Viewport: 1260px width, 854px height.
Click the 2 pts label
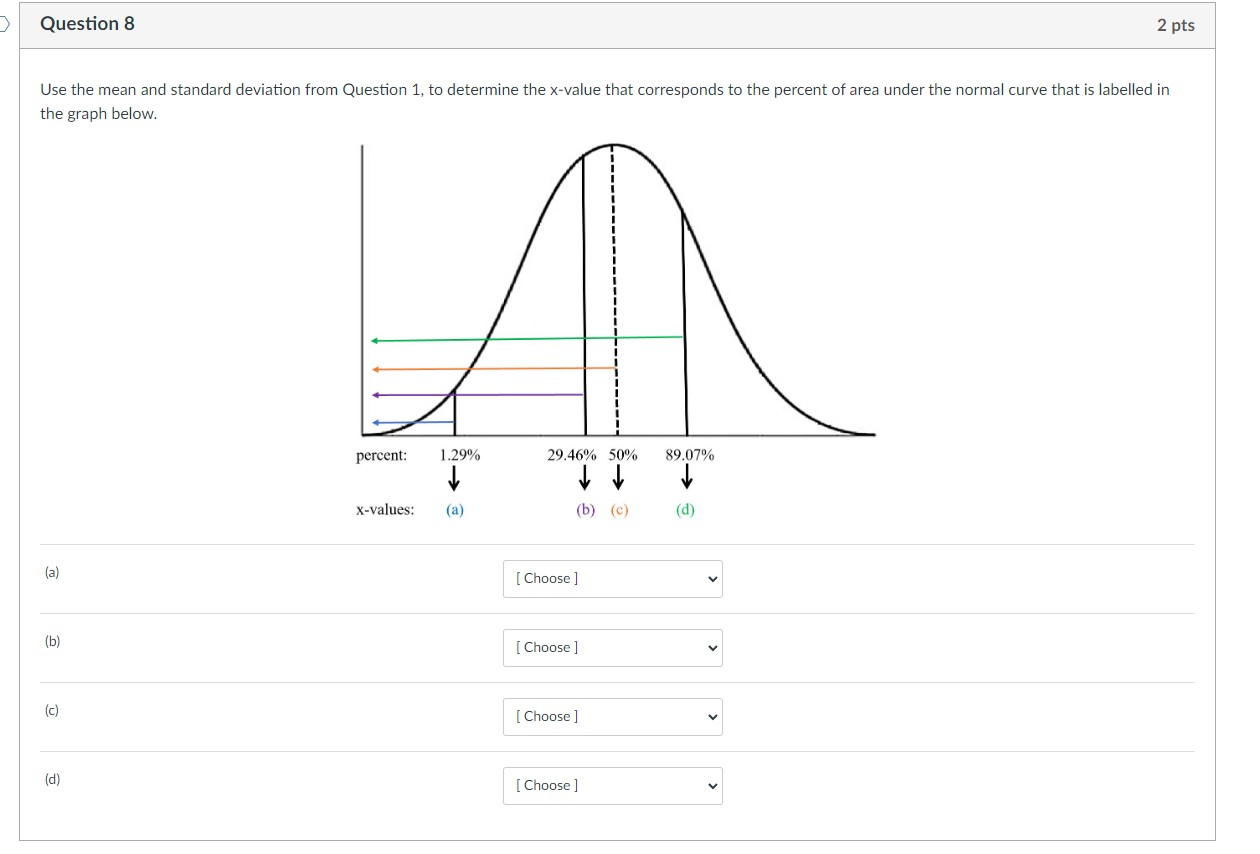point(1176,24)
